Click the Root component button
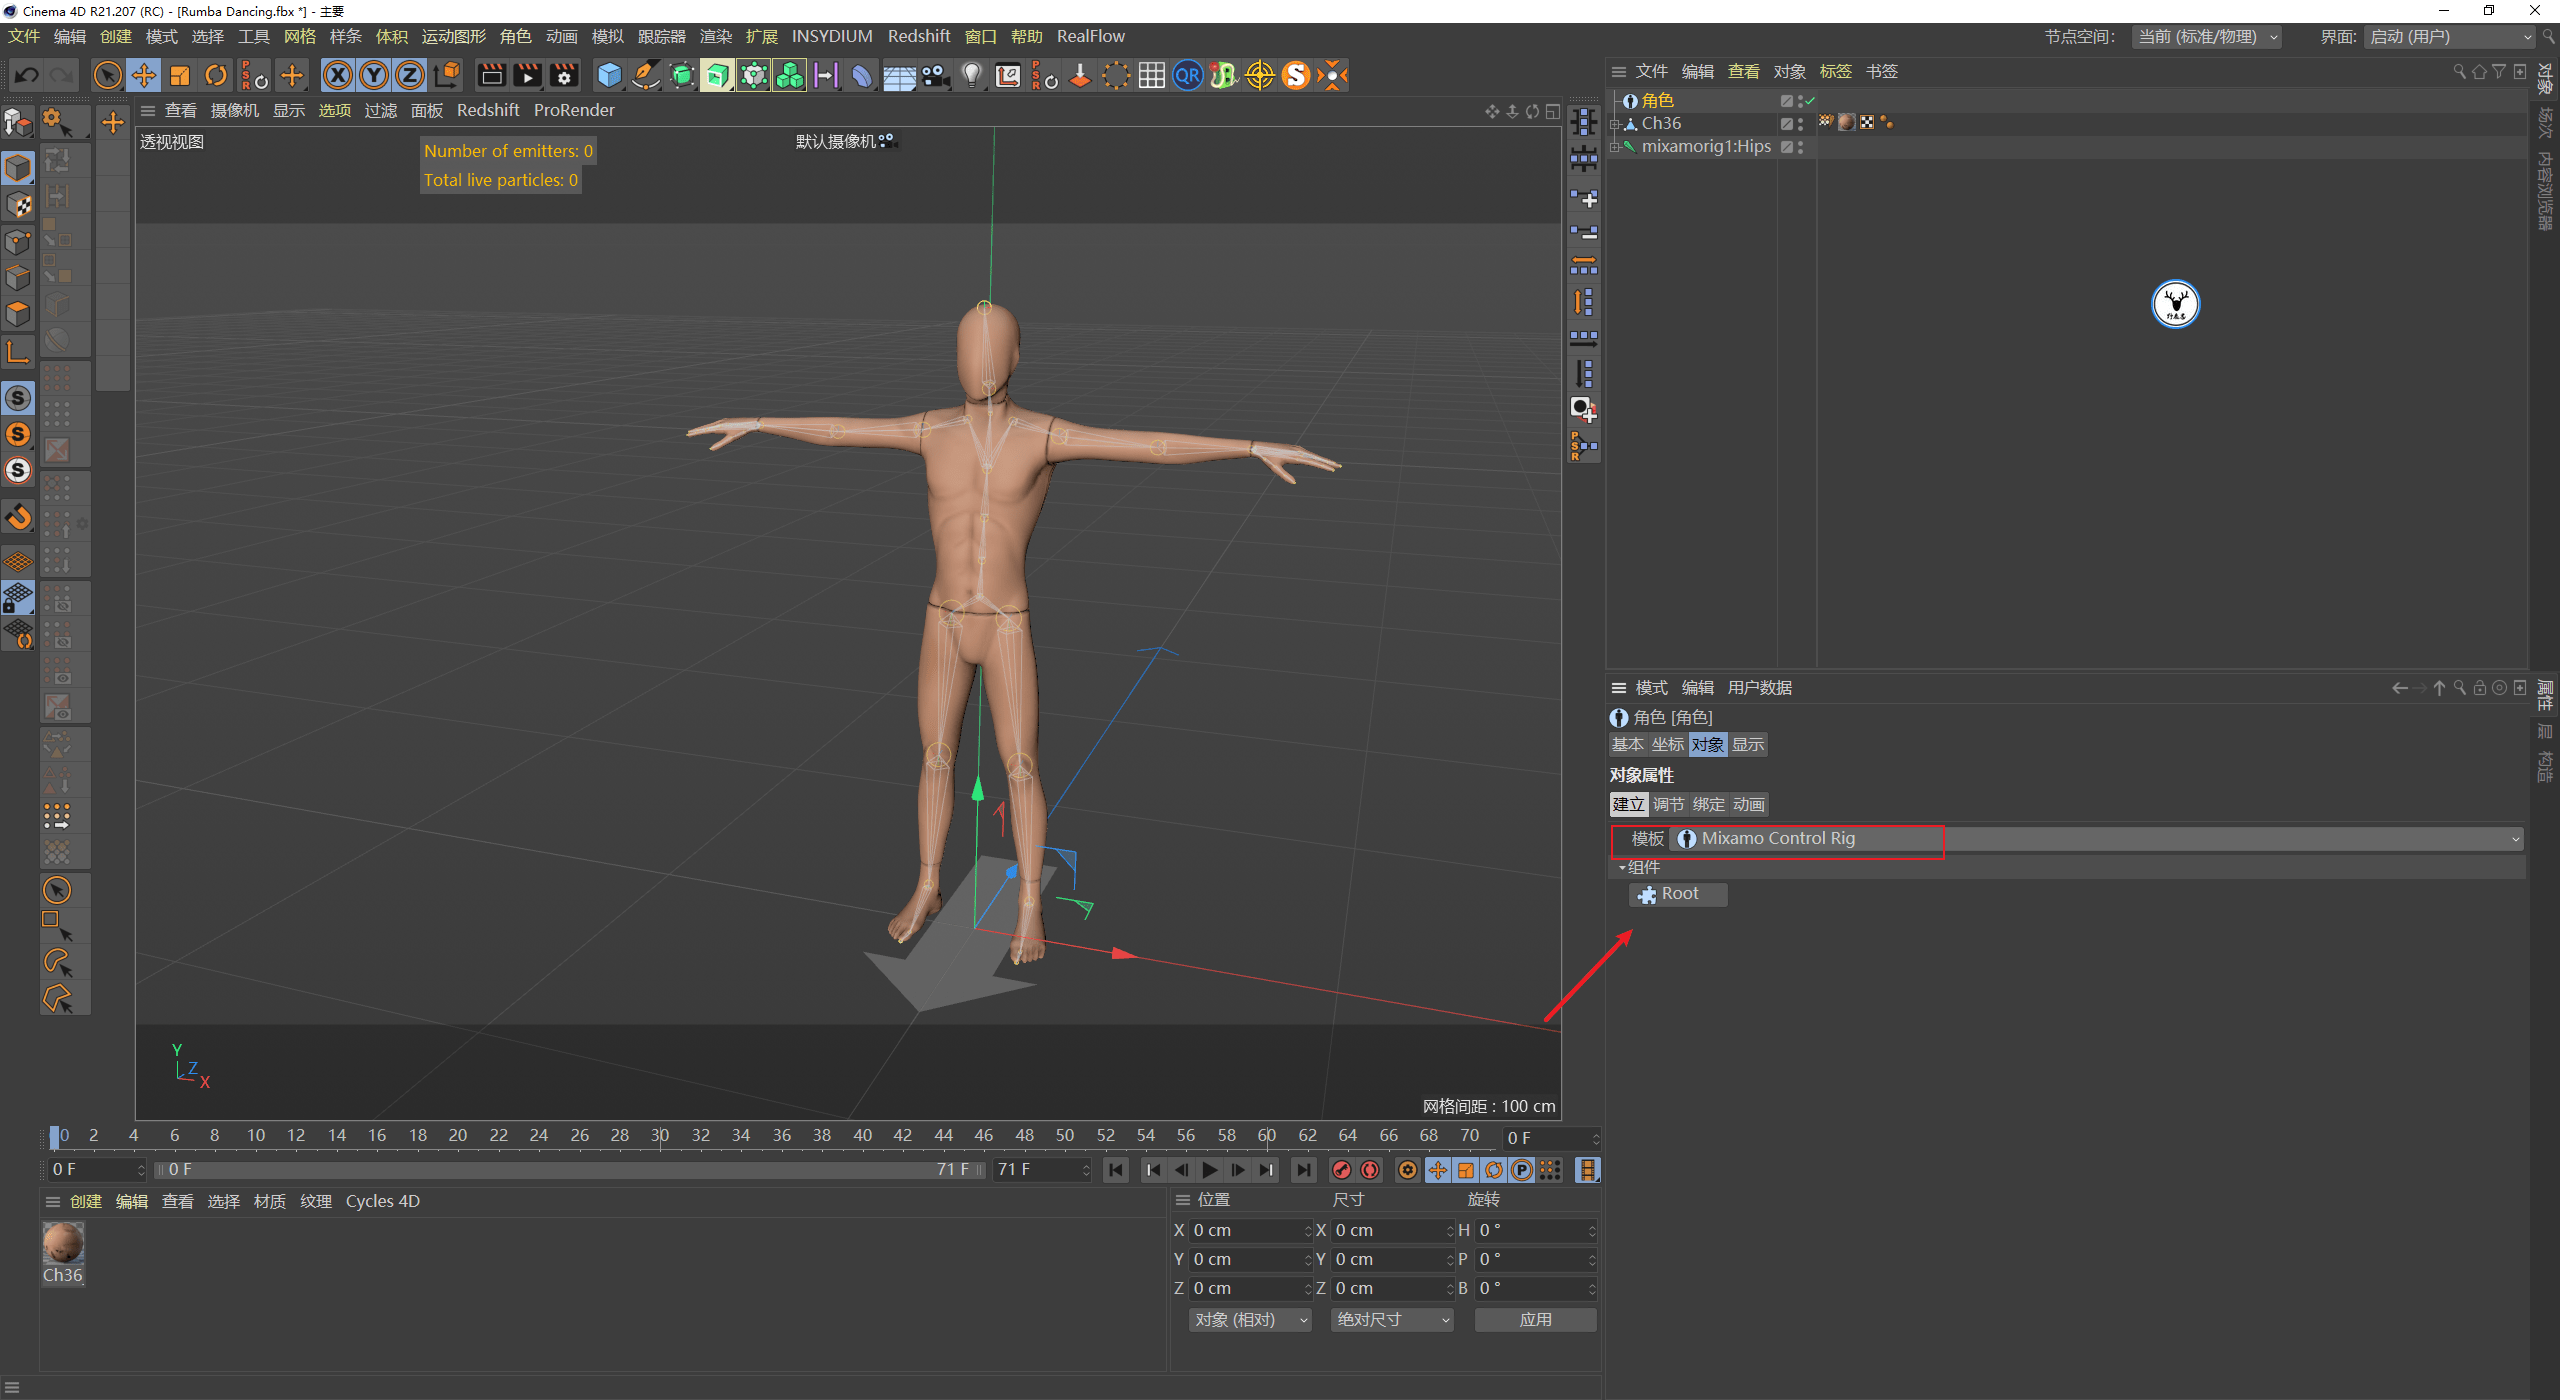This screenshot has width=2560, height=1400. coord(1678,893)
